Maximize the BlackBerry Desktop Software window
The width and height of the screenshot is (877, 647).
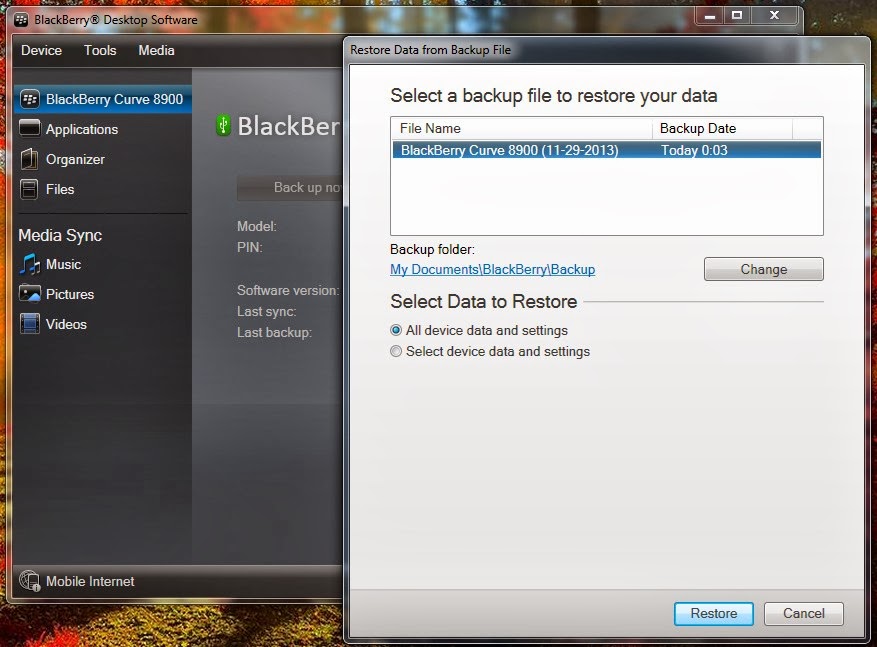coord(737,16)
